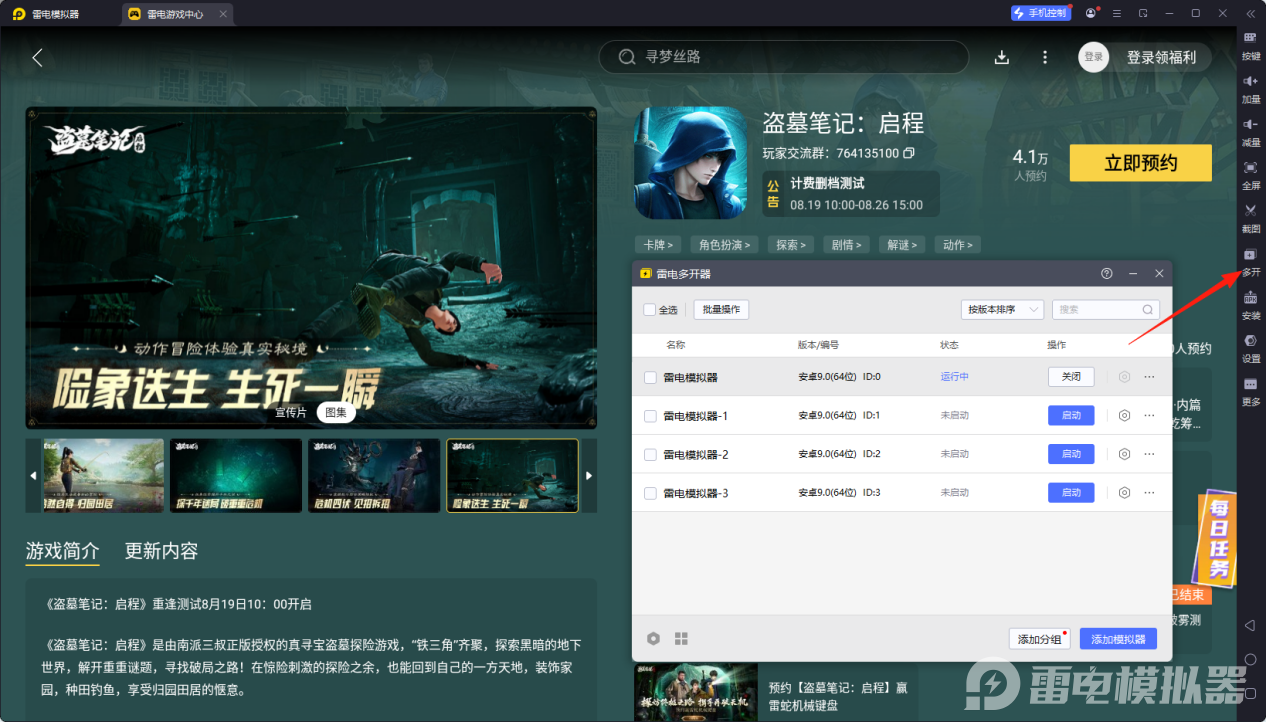The height and width of the screenshot is (722, 1266).
Task: Click the search magnifier in the multi-opener
Action: tap(1148, 310)
